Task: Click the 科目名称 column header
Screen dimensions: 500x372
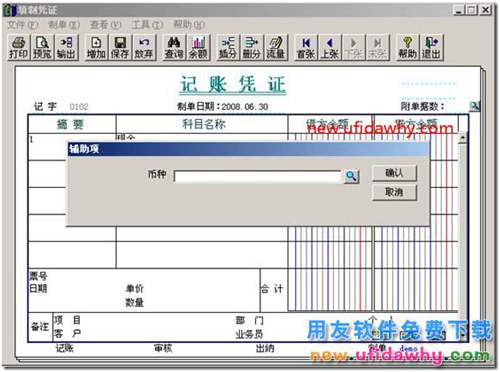Action: 204,125
